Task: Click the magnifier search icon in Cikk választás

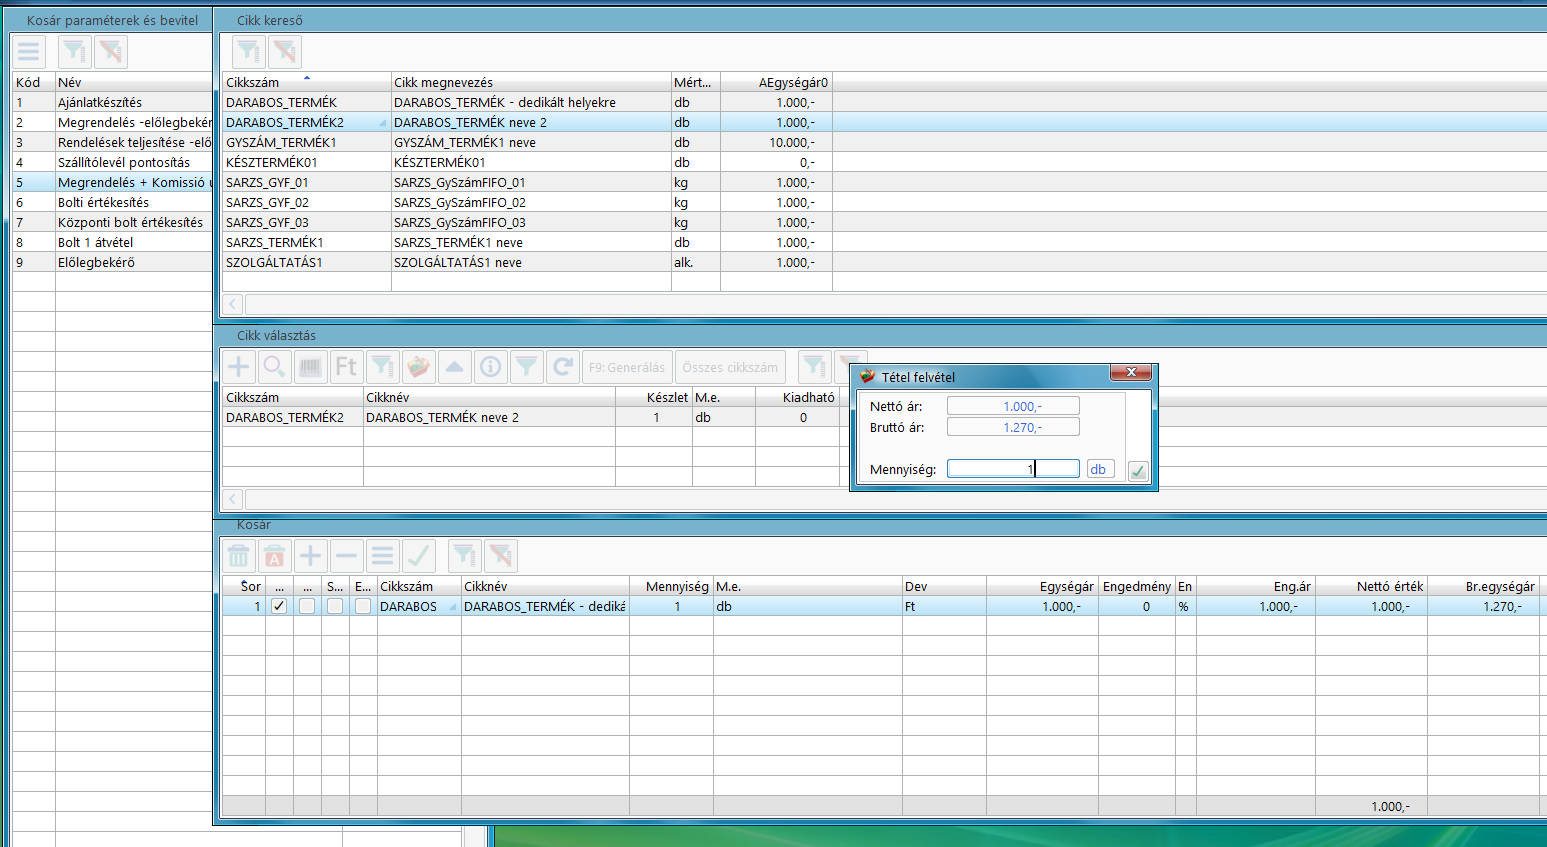Action: [274, 367]
